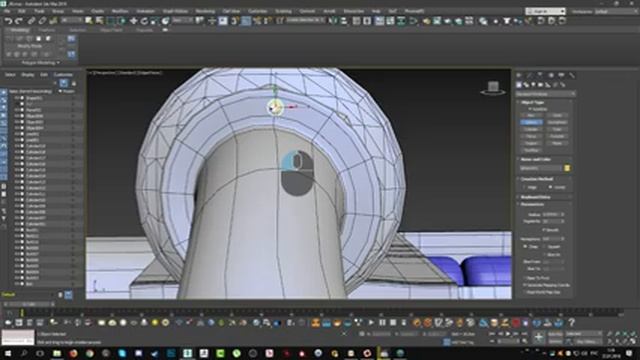Viewport: 640px width, 360px height.
Task: Switch to the Freeform ribbon tab
Action: tap(47, 30)
